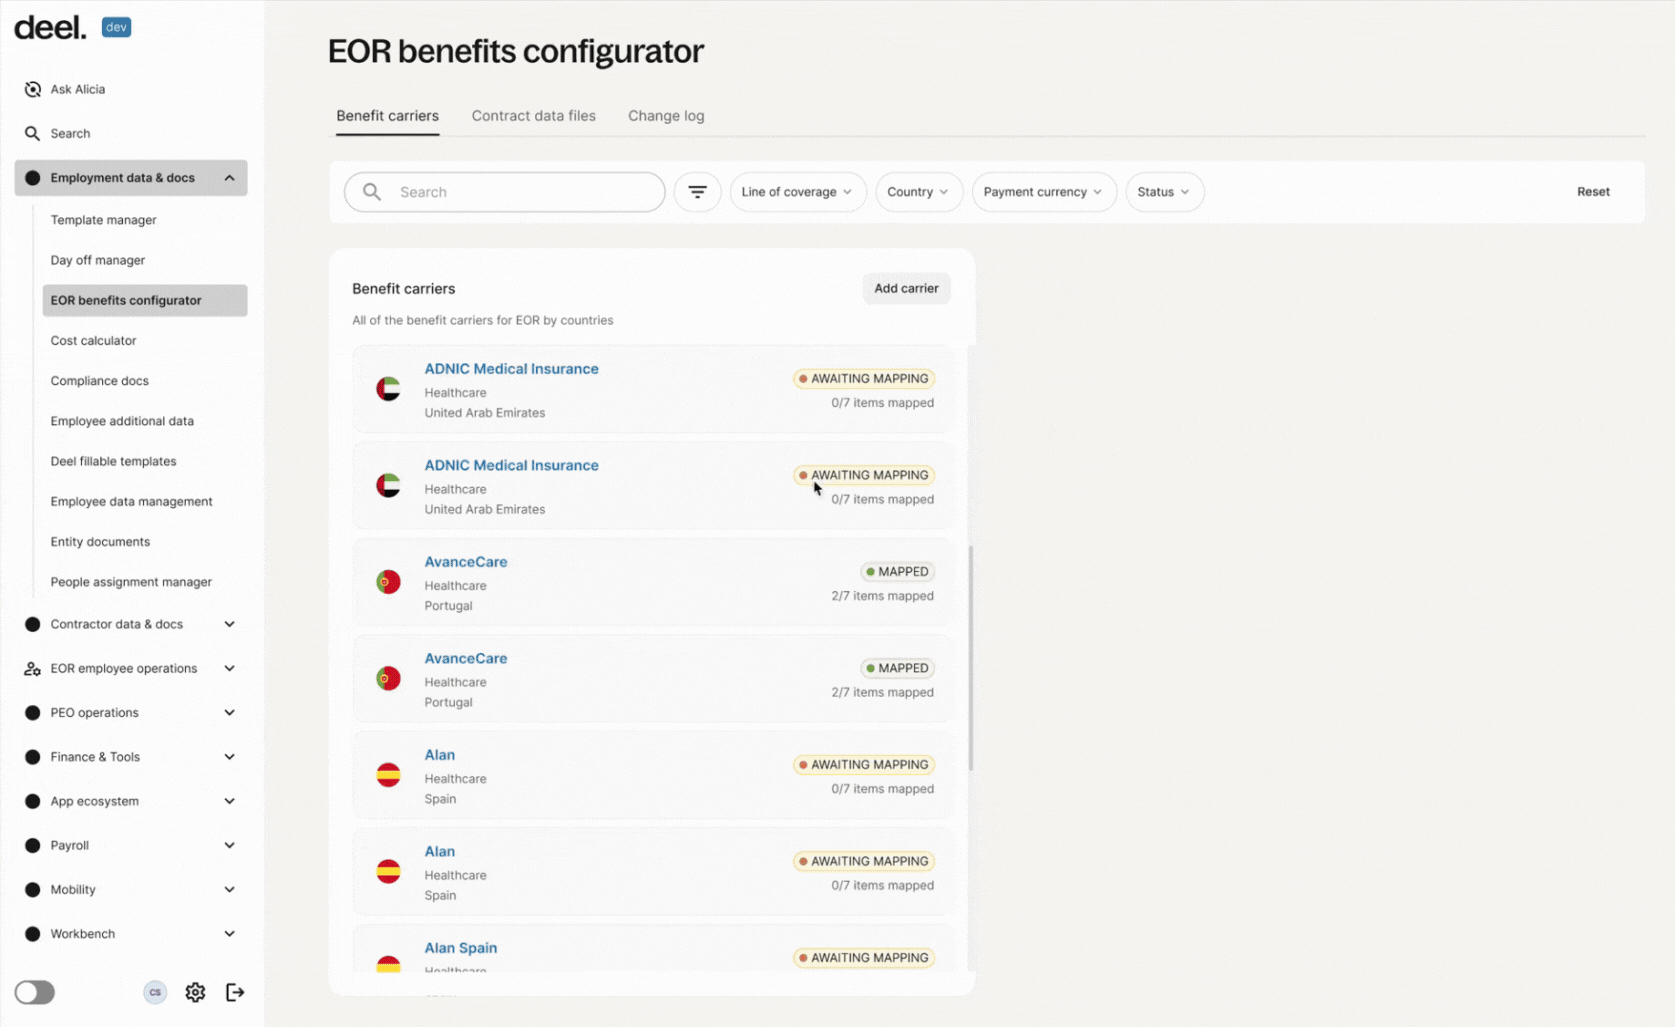This screenshot has width=1675, height=1027.
Task: Click the dev environment badge
Action: click(116, 27)
